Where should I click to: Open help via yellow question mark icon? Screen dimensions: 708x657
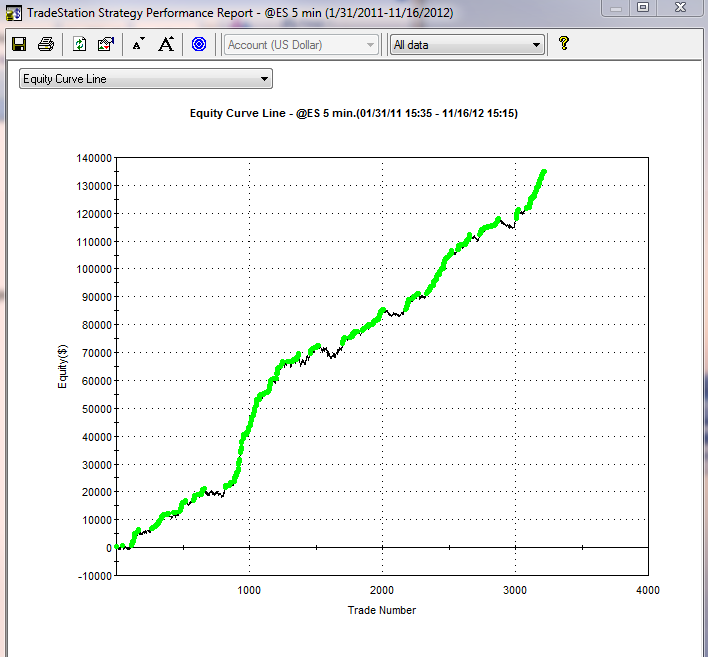(x=564, y=44)
